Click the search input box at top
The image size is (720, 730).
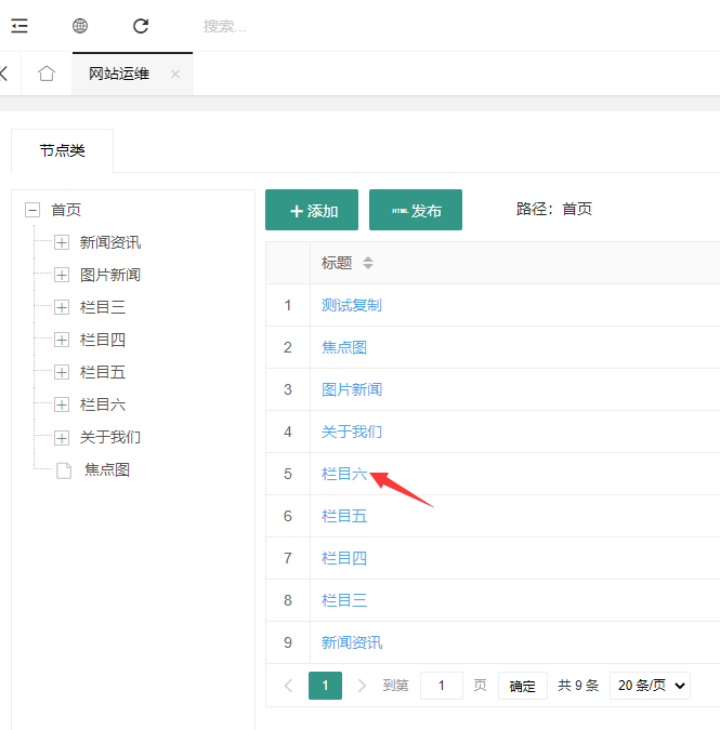coord(300,26)
